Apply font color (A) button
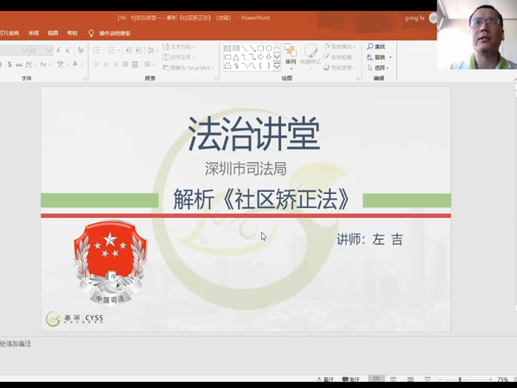Image resolution: width=517 pixels, height=388 pixels. 75,64
